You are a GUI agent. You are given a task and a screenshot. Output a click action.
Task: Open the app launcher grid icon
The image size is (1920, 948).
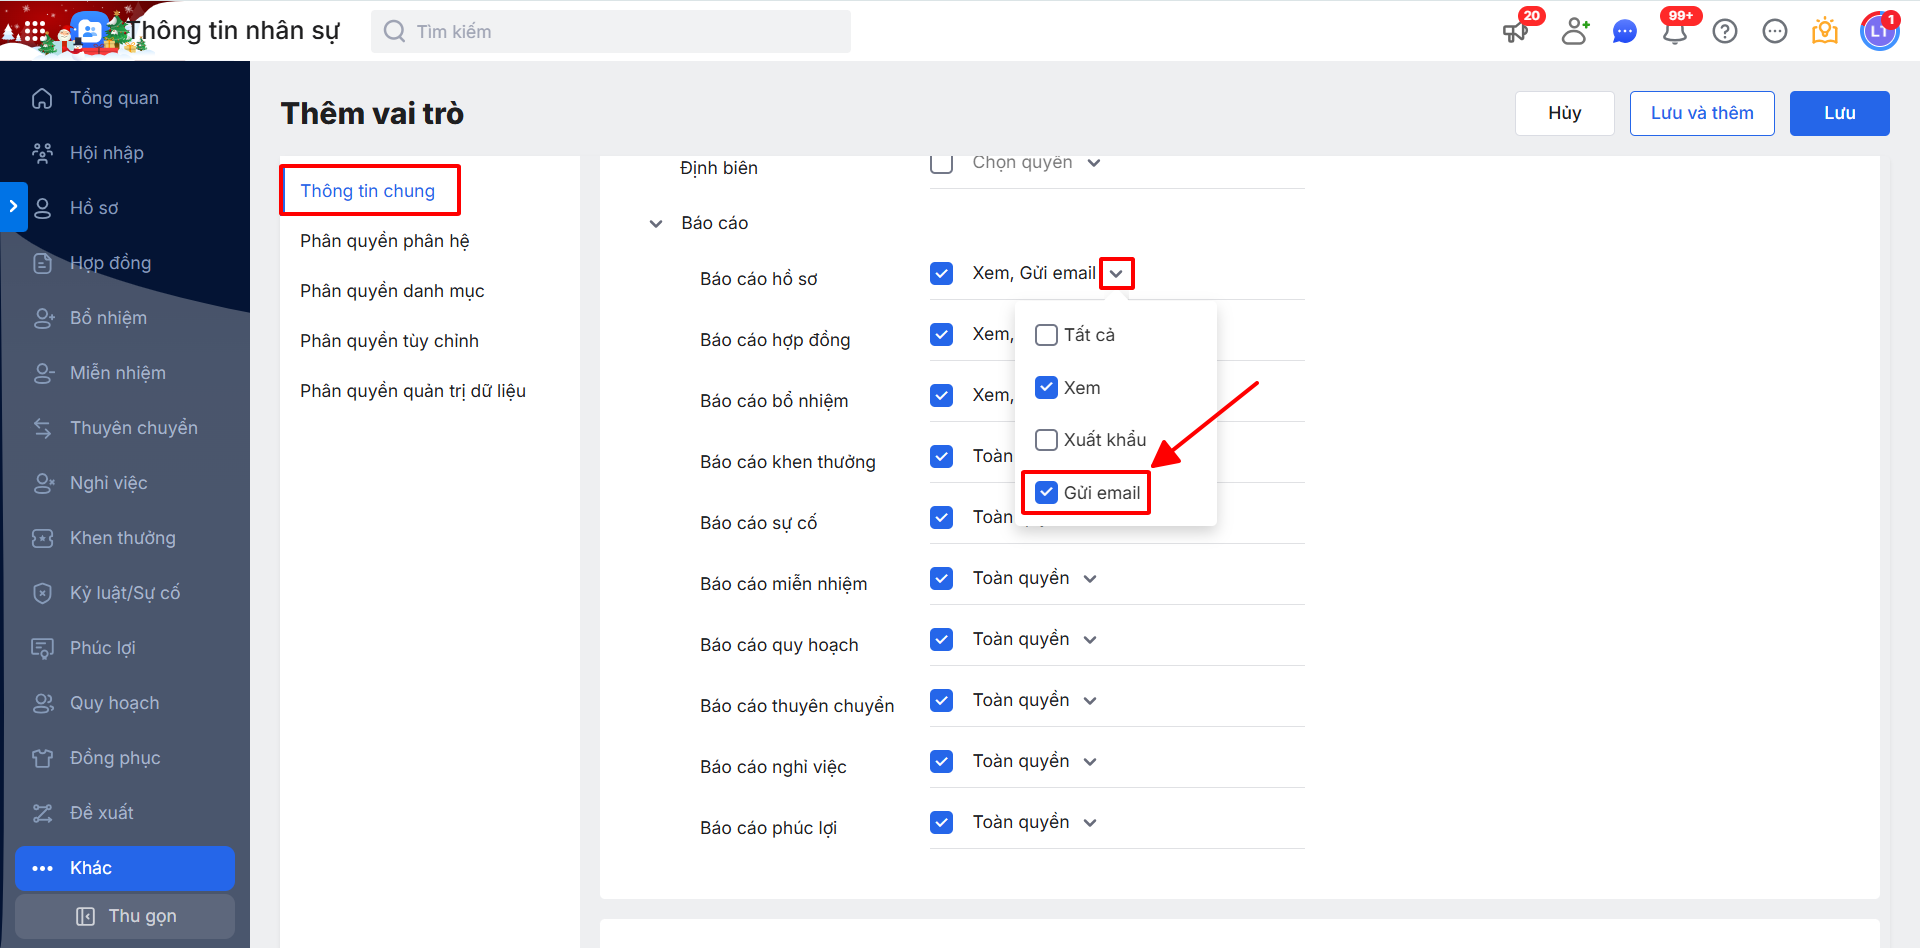pos(35,32)
